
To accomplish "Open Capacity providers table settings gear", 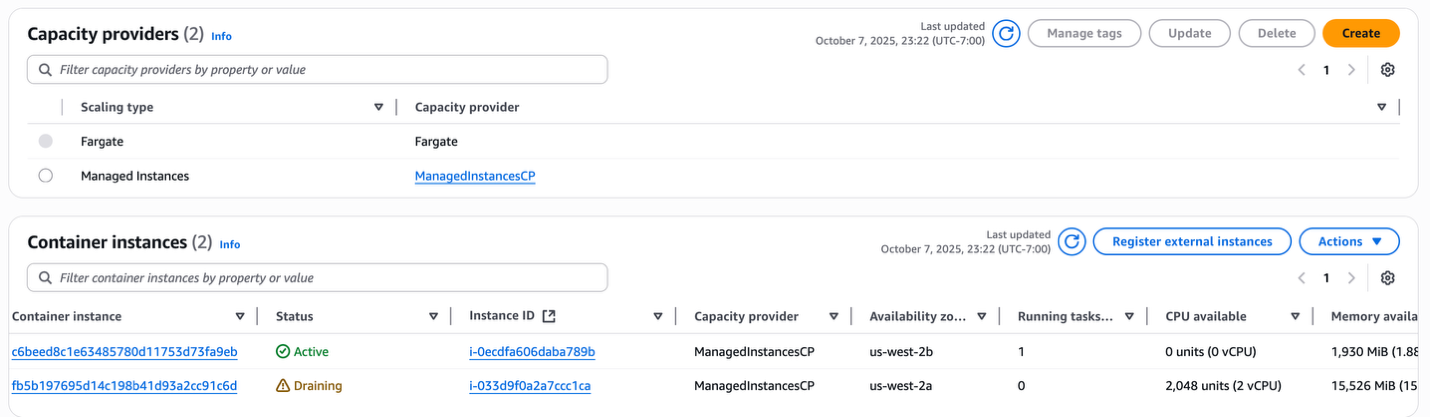I will pos(1387,70).
